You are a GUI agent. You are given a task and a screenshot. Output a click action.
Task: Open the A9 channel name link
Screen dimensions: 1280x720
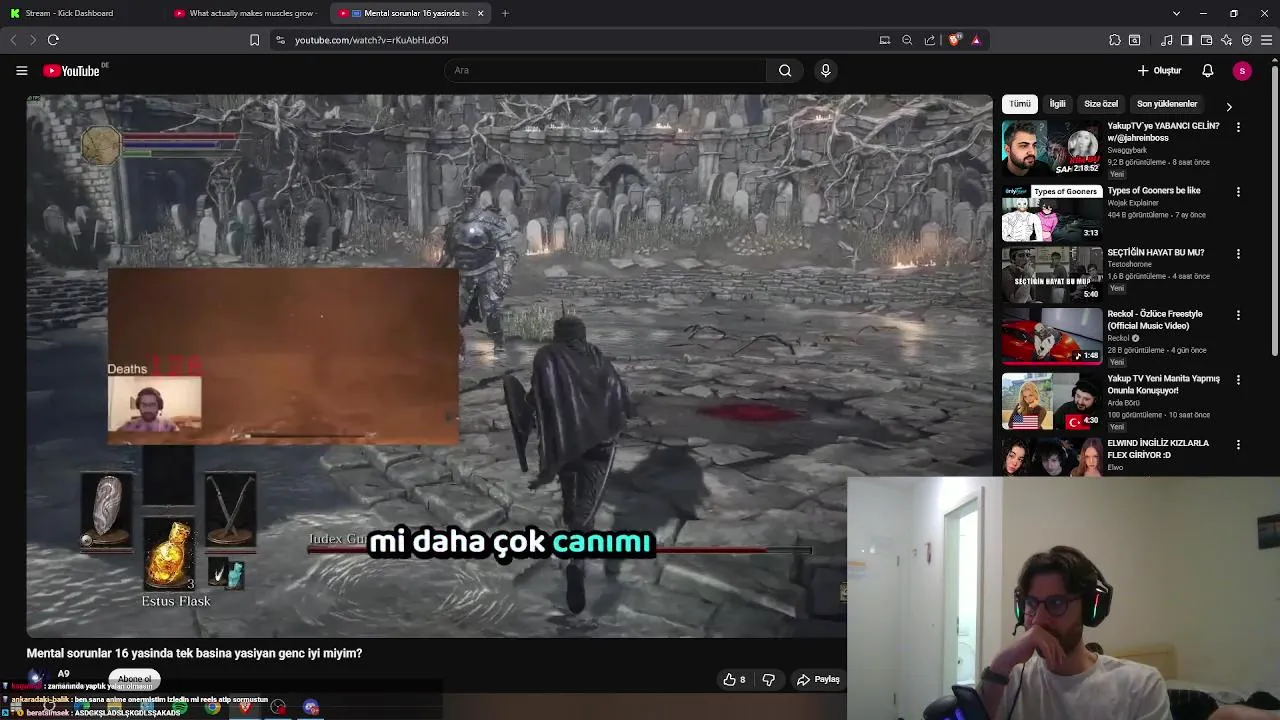tap(63, 674)
